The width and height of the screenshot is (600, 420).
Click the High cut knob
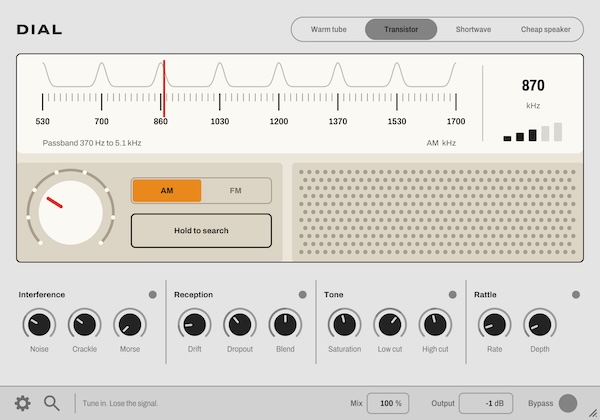click(x=435, y=324)
